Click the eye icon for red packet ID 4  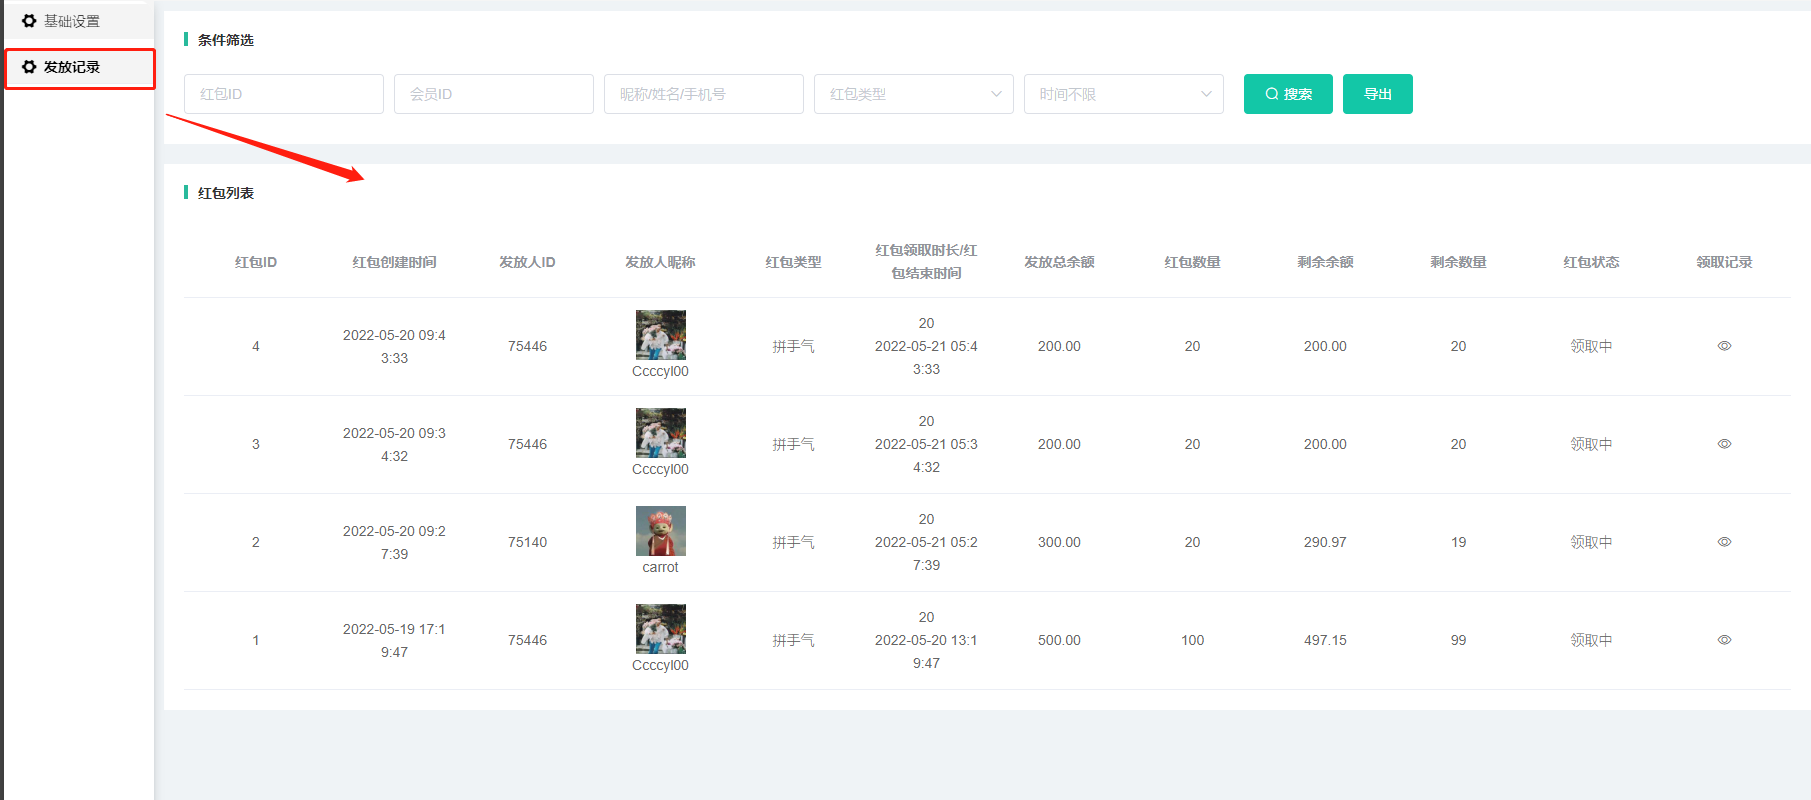[1724, 346]
